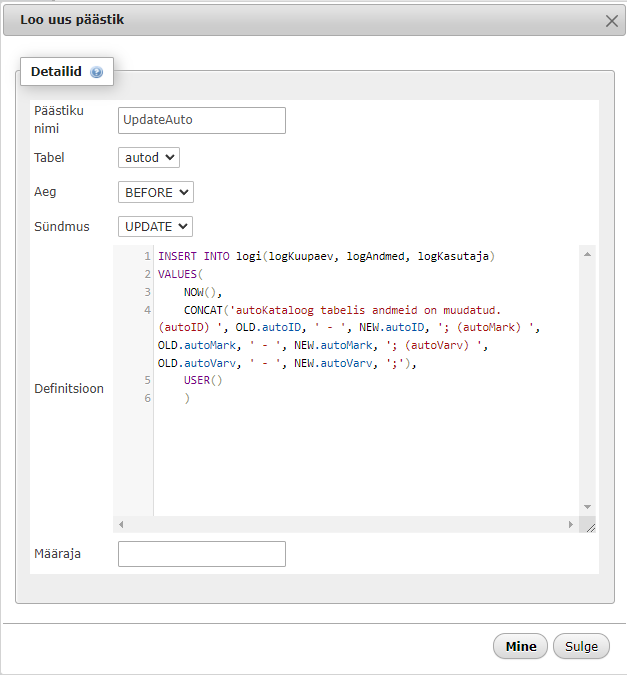Click the Tabel label

click(49, 158)
